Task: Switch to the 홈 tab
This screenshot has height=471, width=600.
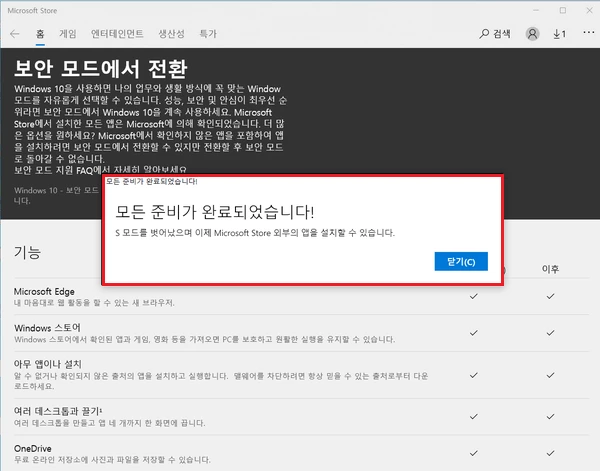Action: point(40,34)
